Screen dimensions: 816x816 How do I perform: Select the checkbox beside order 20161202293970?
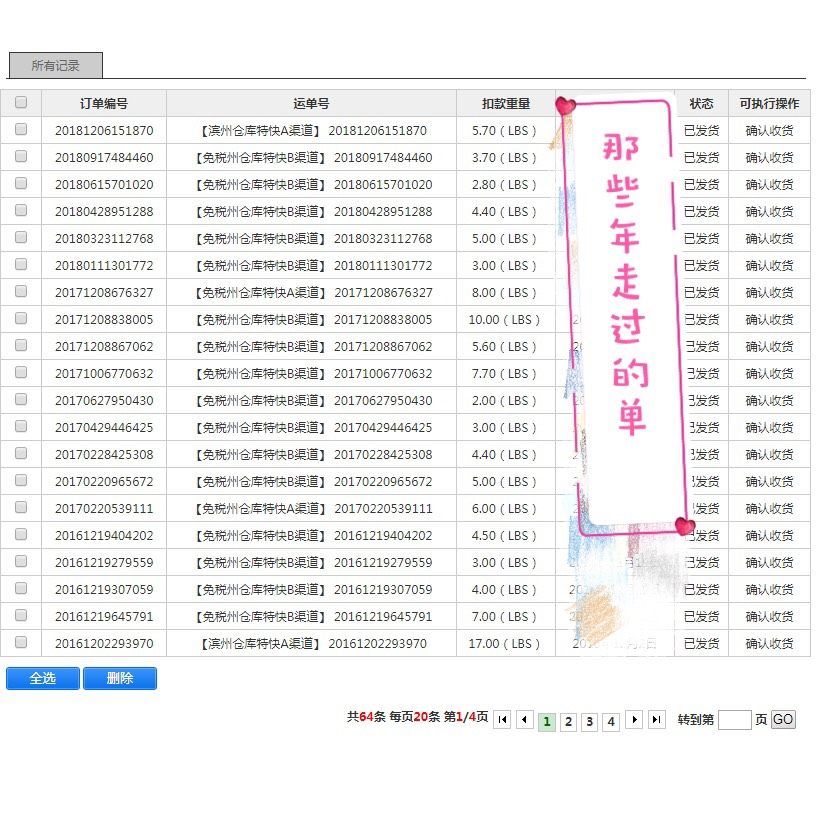[21, 644]
